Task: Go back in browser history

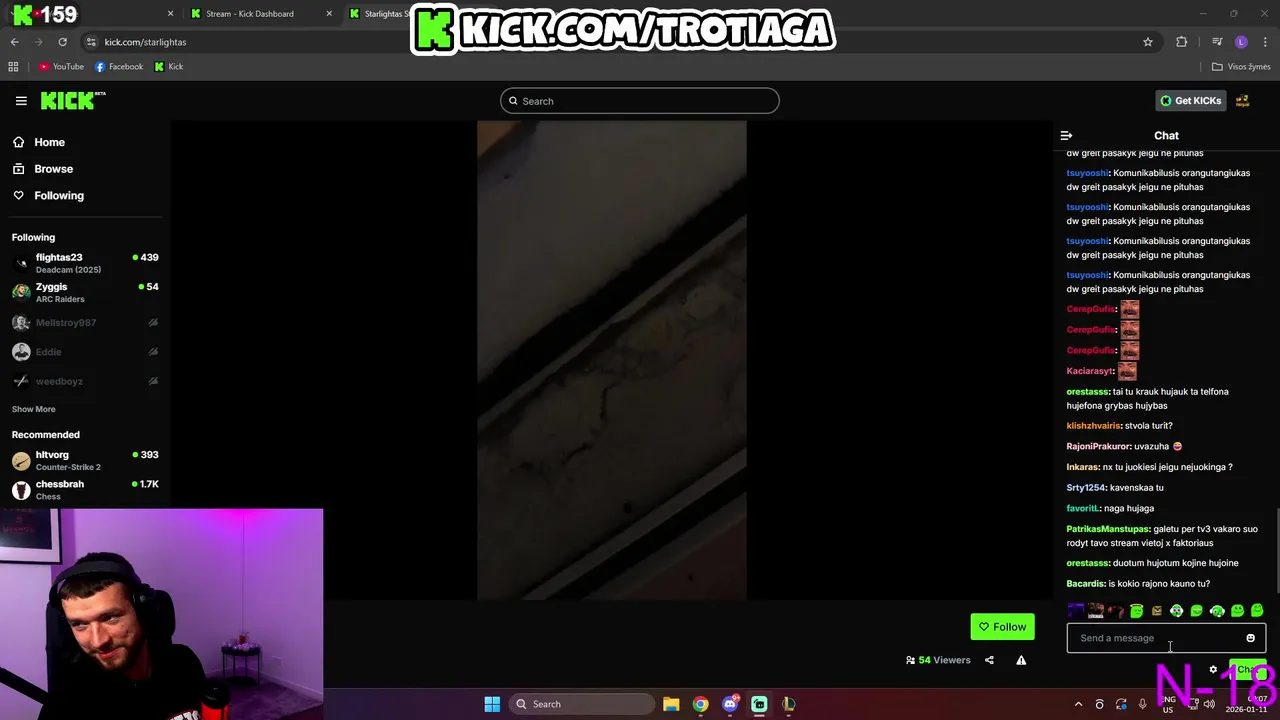Action: coord(14,42)
